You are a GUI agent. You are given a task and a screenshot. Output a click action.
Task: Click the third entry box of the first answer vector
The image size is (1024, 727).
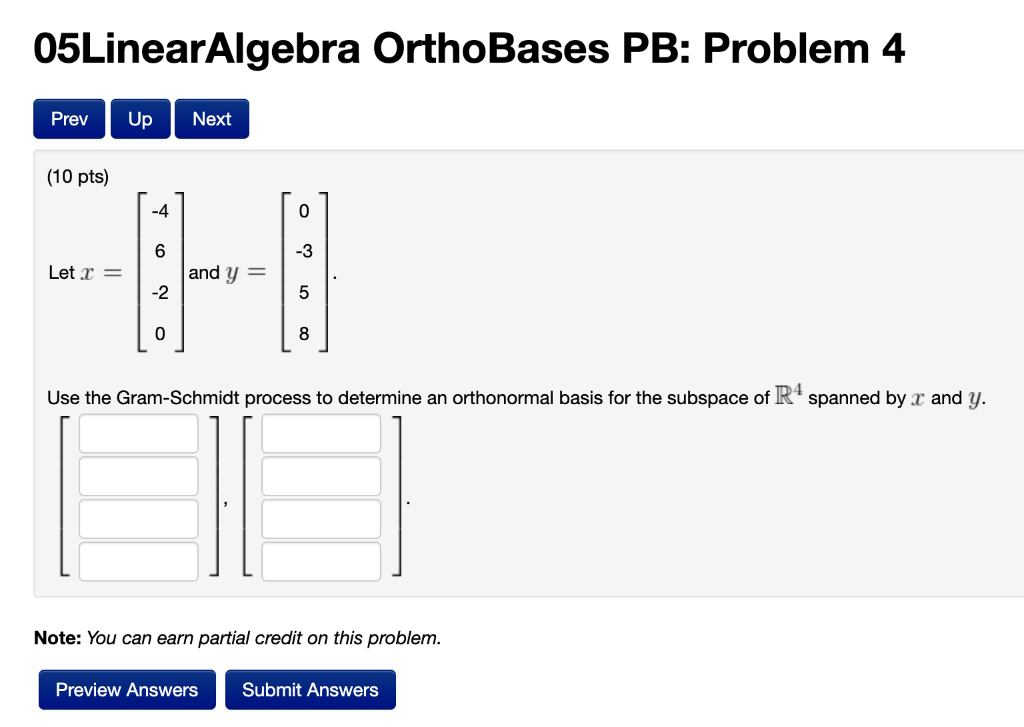point(138,518)
